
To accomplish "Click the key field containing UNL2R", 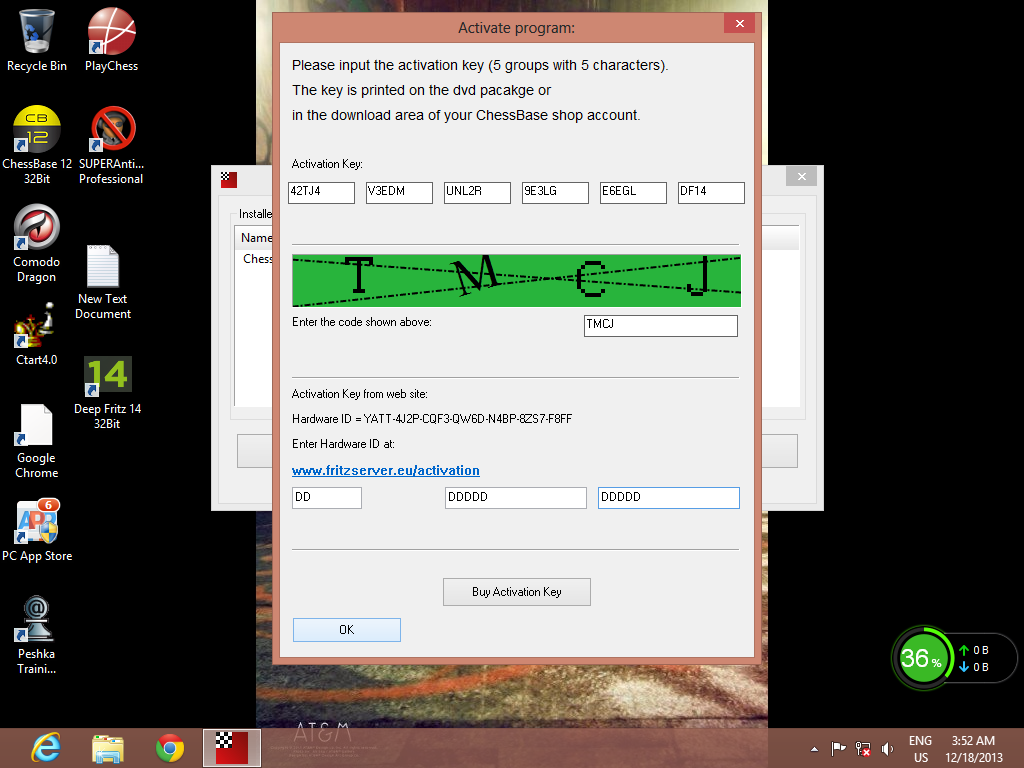I will pos(477,192).
